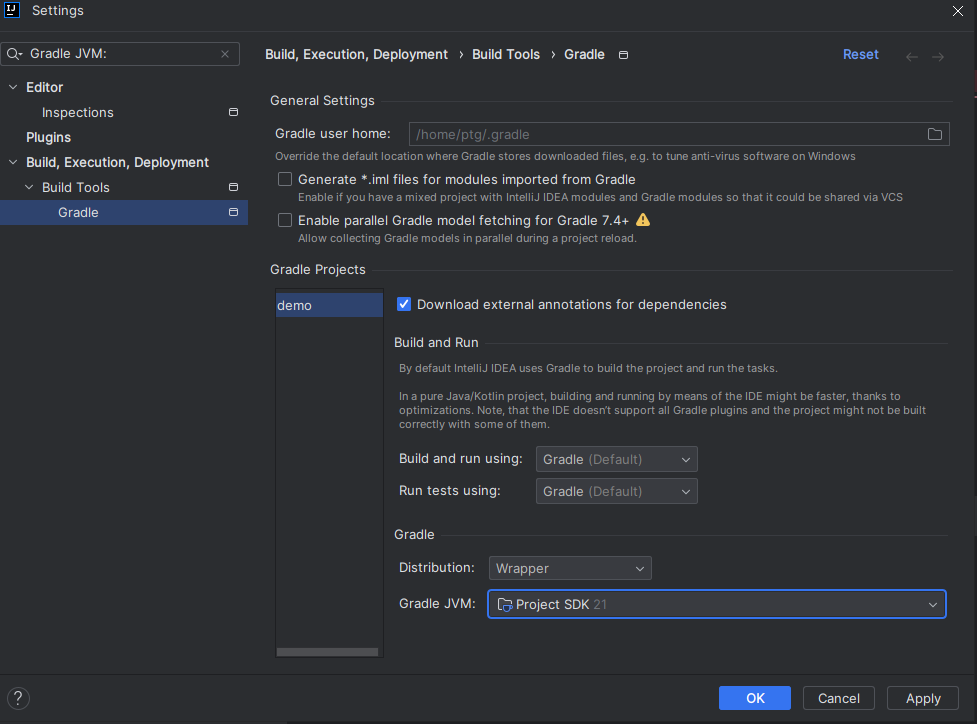Click the search magnifier icon in settings search
This screenshot has height=724, width=977.
[x=14, y=54]
